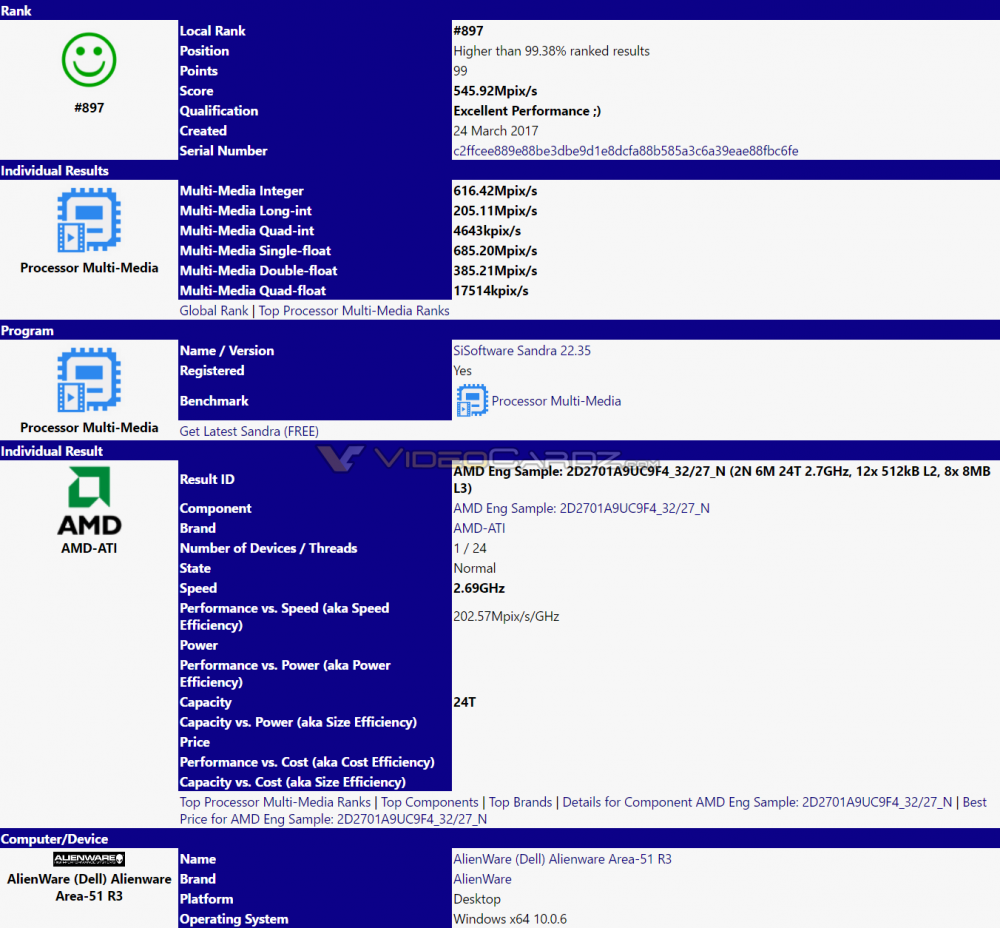Click the AMD logo image
Screen dimensions: 1000x928
click(x=89, y=501)
